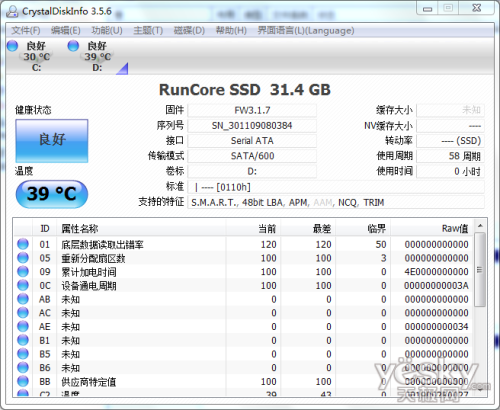Screen dimensions: 500x410
Task: Click status orb for attribute 01
Action: 23,244
